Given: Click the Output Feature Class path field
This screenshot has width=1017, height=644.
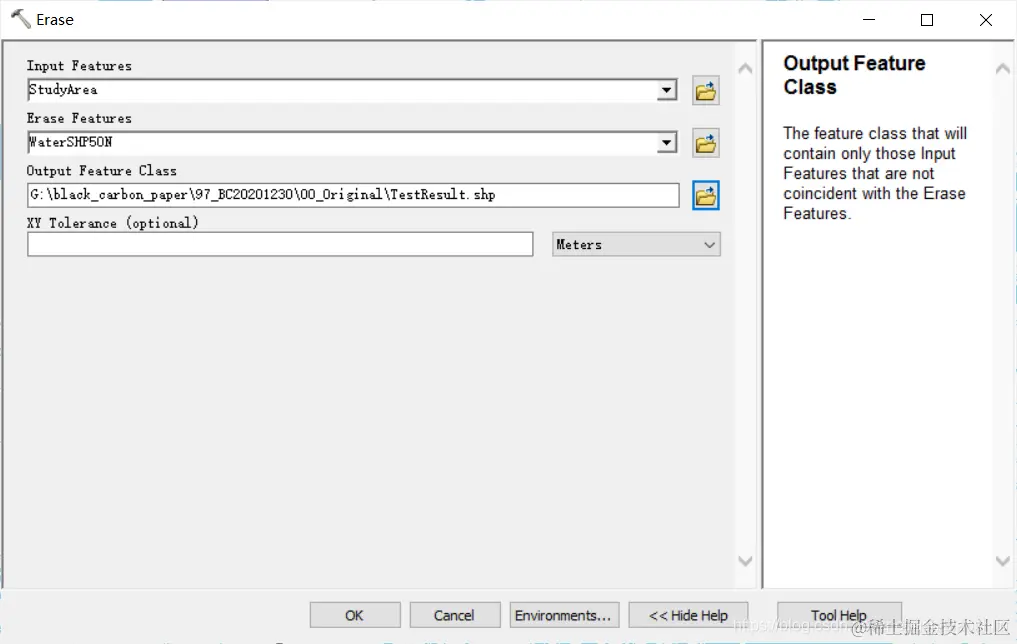Looking at the screenshot, I should 353,195.
